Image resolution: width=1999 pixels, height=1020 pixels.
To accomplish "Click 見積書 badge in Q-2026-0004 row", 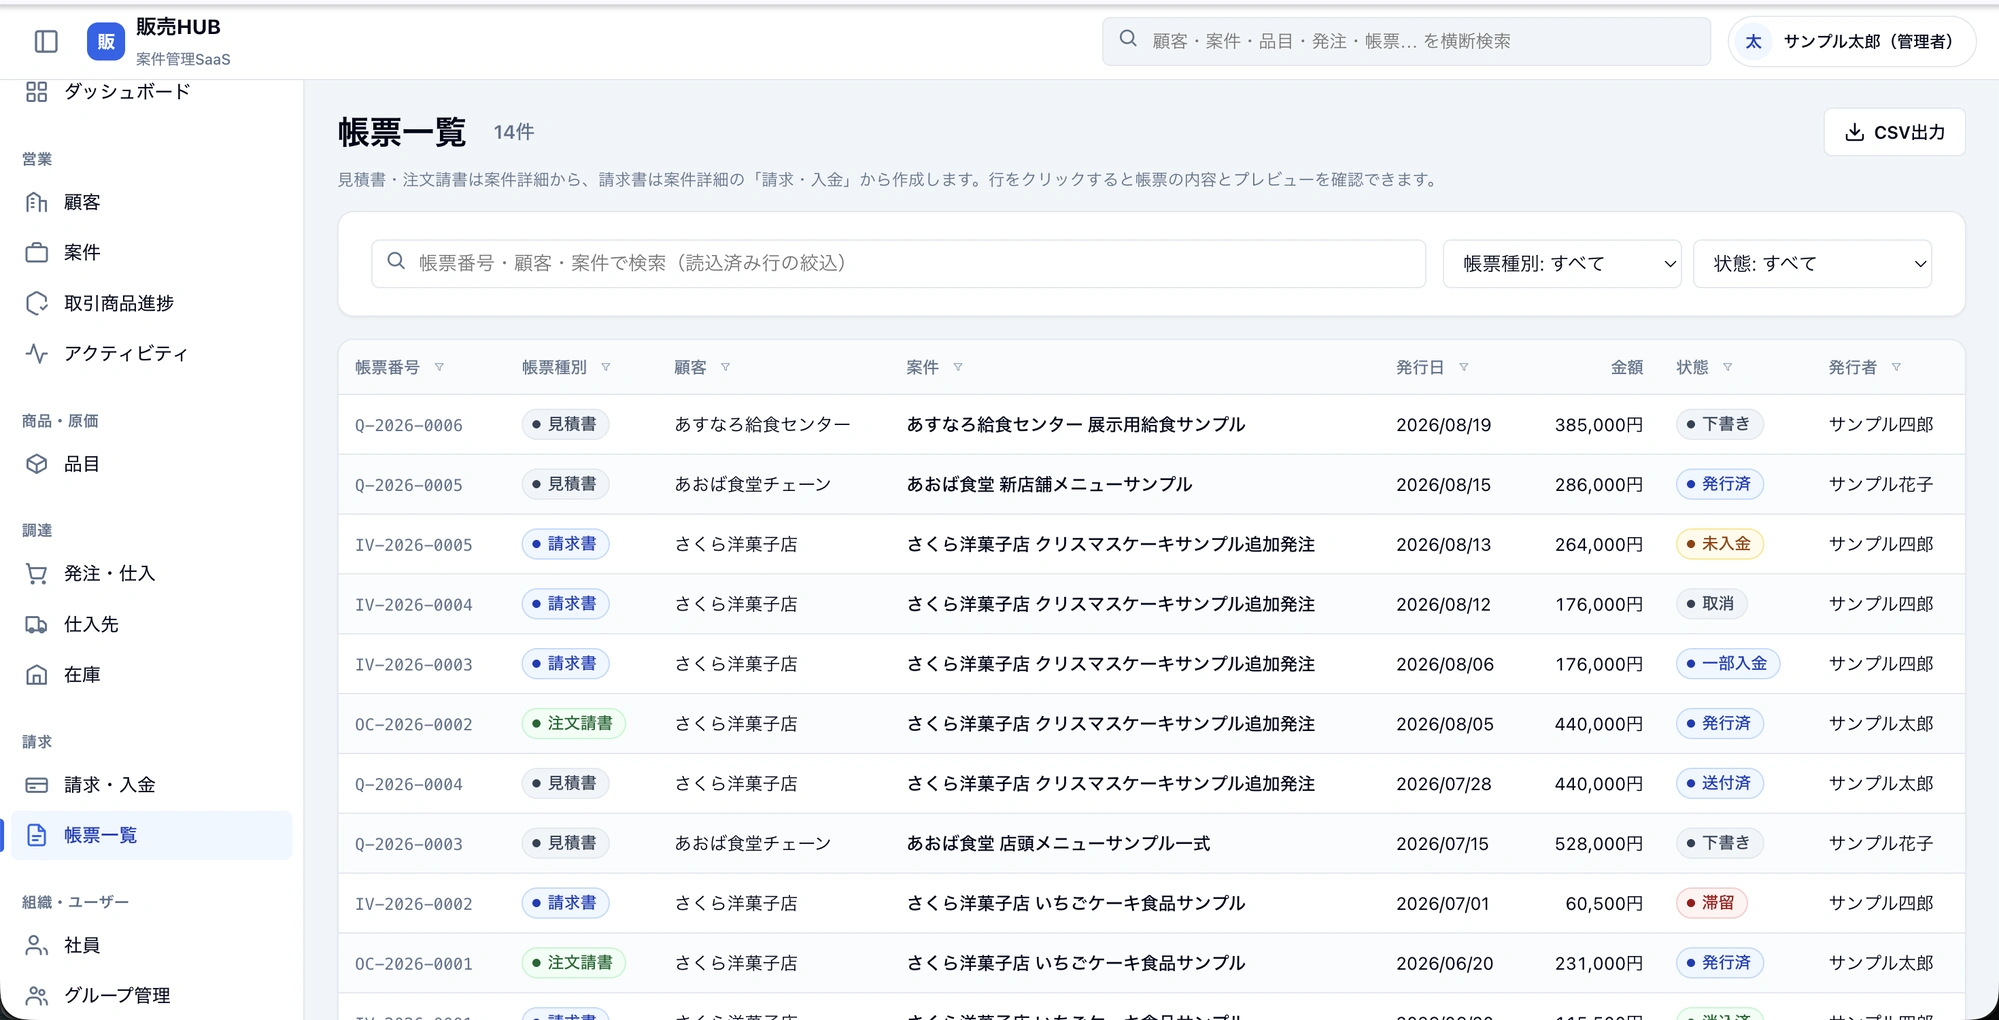I will click(565, 783).
